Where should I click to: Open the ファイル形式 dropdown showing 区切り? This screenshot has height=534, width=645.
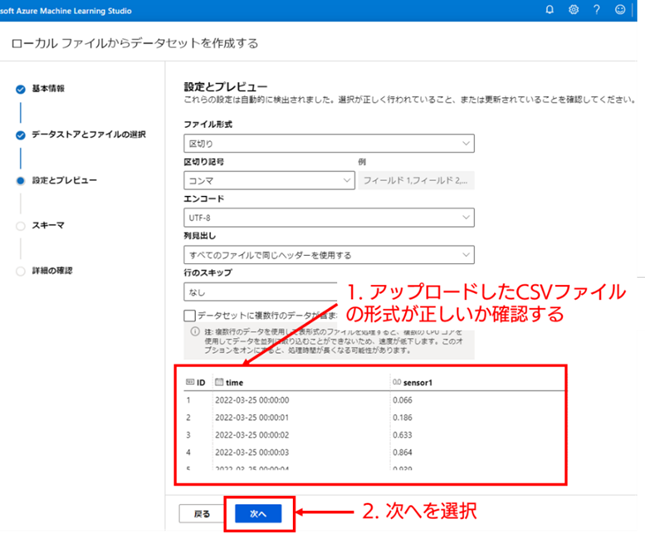pyautogui.click(x=329, y=144)
